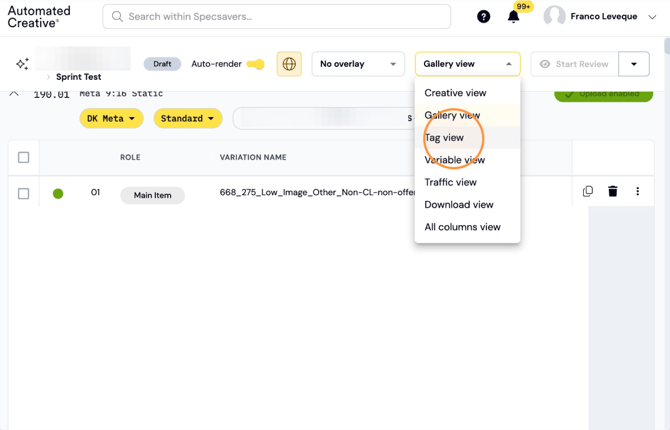Open the Standard dropdown pill
Image resolution: width=670 pixels, height=430 pixels.
[188, 118]
